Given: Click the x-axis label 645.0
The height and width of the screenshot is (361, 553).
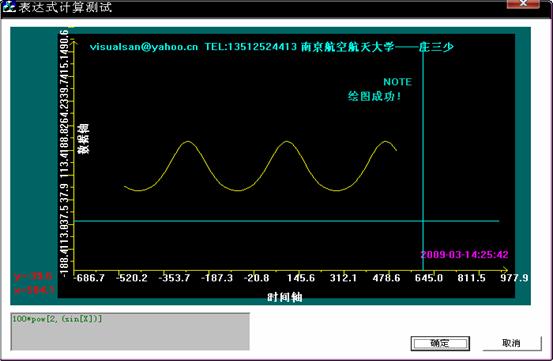Looking at the screenshot, I should pos(429,278).
